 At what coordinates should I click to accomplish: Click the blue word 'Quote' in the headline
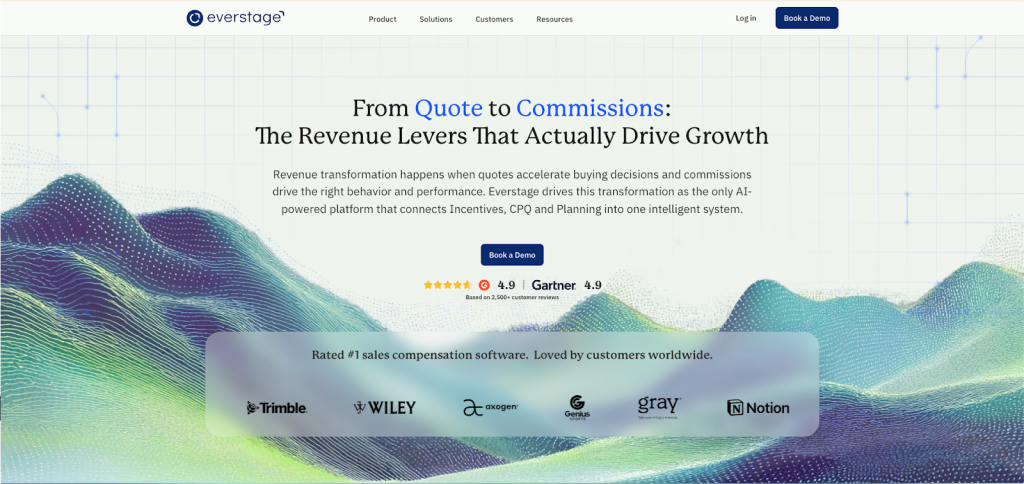click(448, 108)
